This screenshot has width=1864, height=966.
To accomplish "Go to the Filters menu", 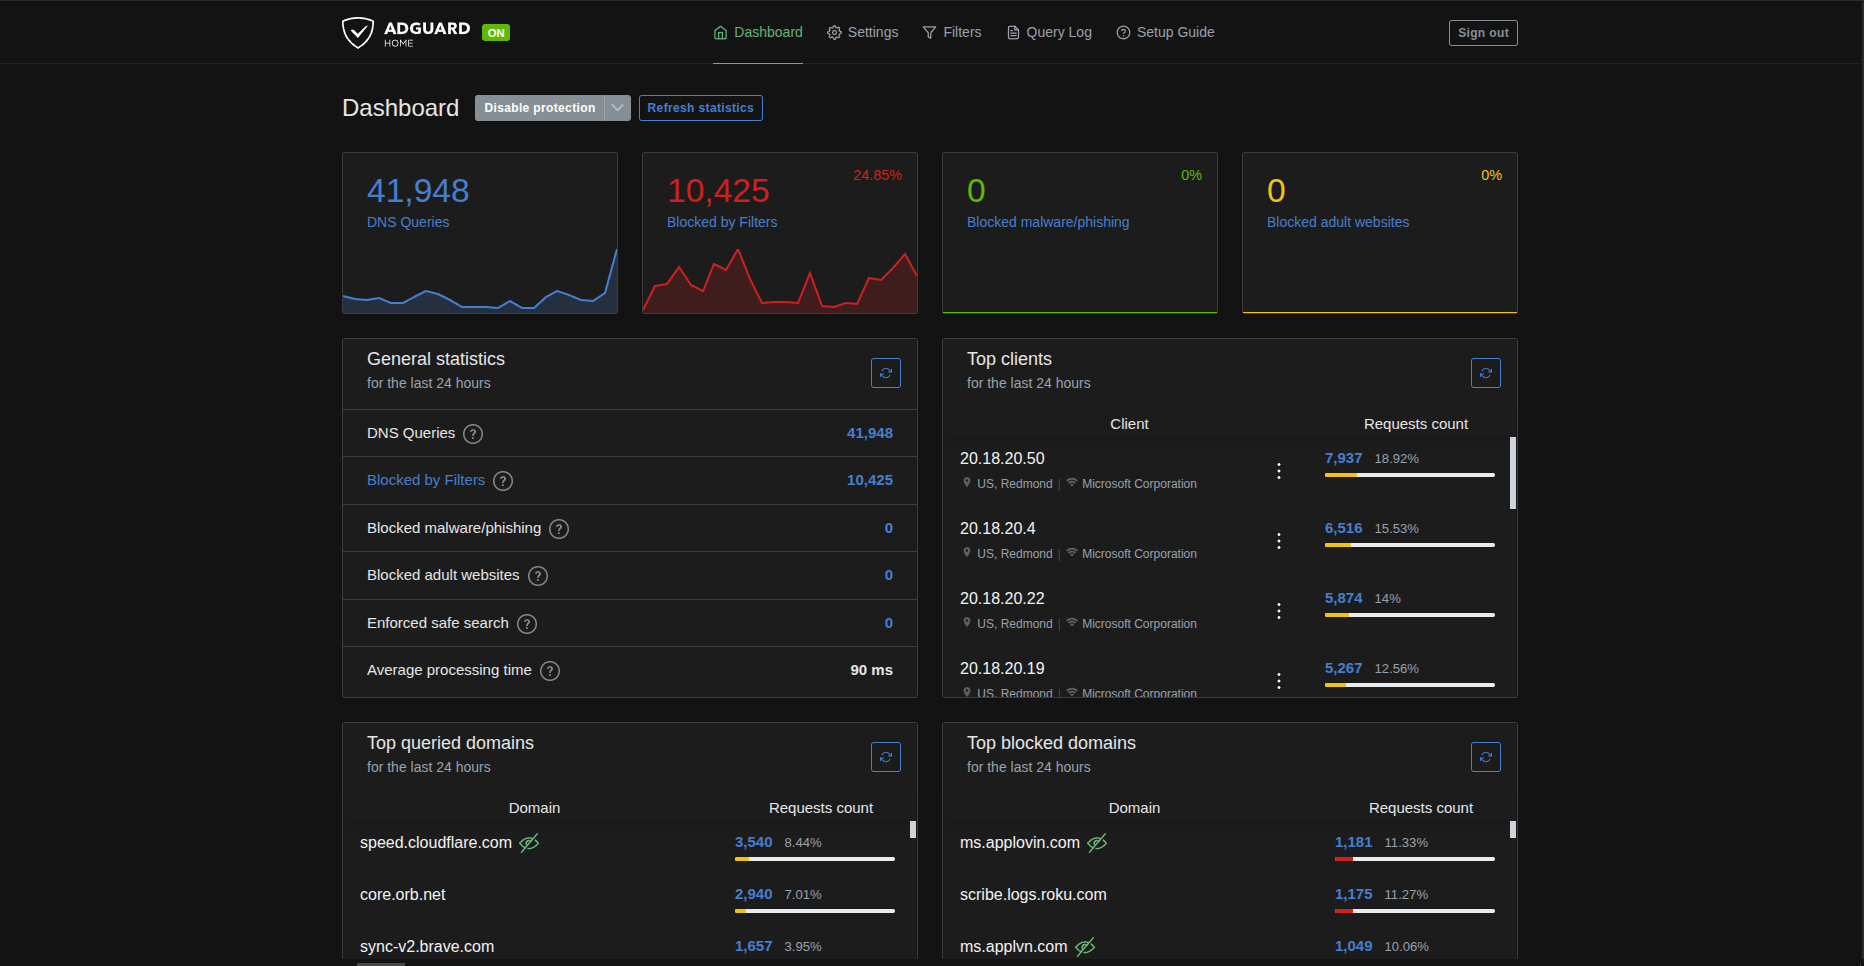I will (x=952, y=32).
